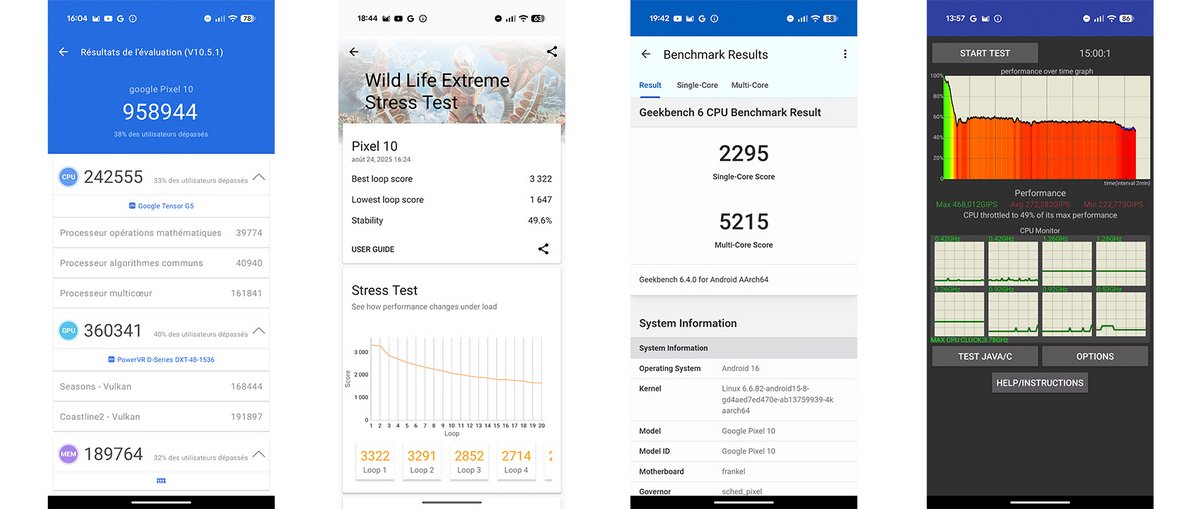Tap the Operating System Android 16 row
The image size is (1200, 509).
tap(744, 369)
